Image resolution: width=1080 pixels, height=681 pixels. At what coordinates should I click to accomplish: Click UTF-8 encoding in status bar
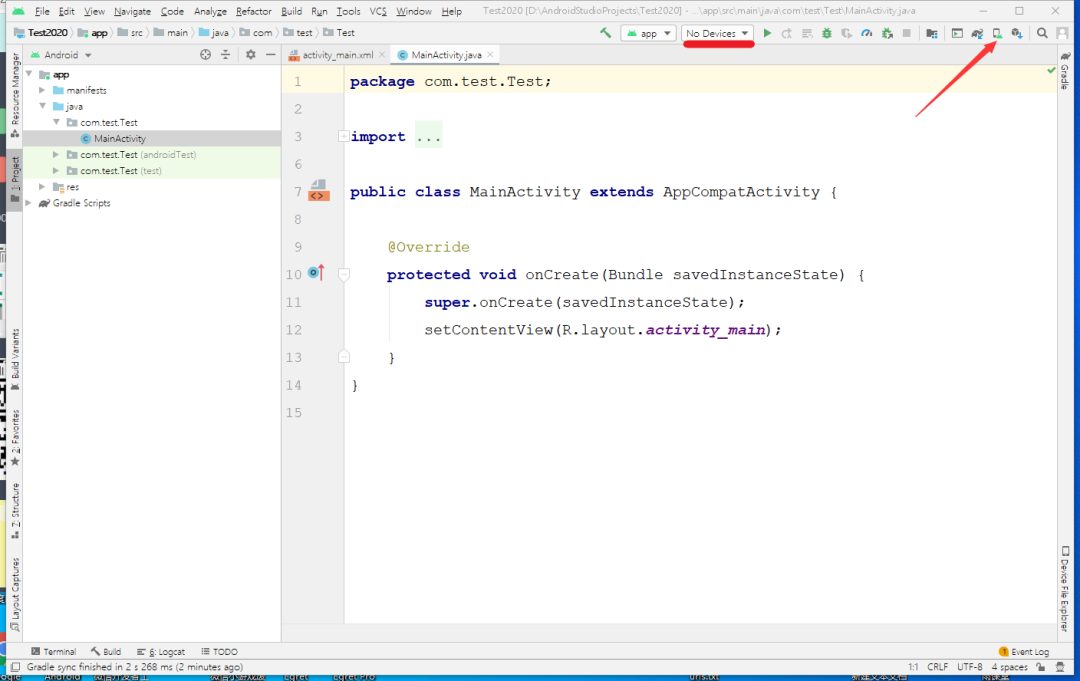coord(970,667)
